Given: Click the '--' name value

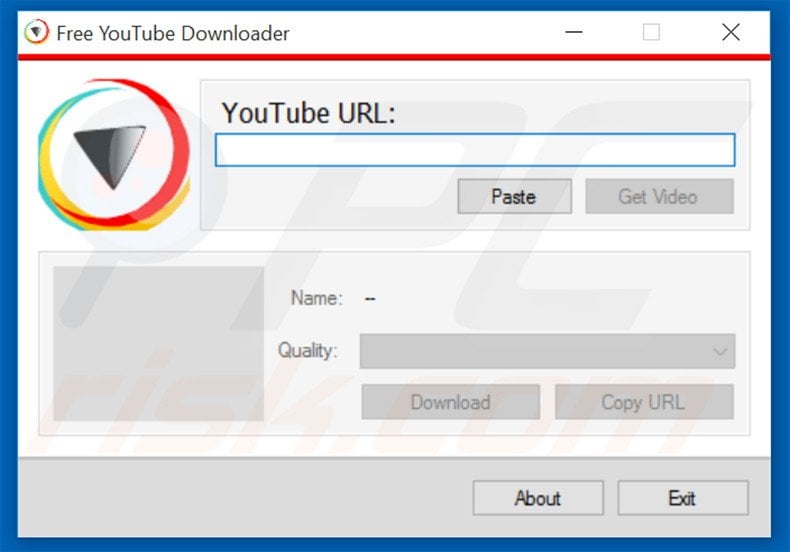Looking at the screenshot, I should click(370, 299).
